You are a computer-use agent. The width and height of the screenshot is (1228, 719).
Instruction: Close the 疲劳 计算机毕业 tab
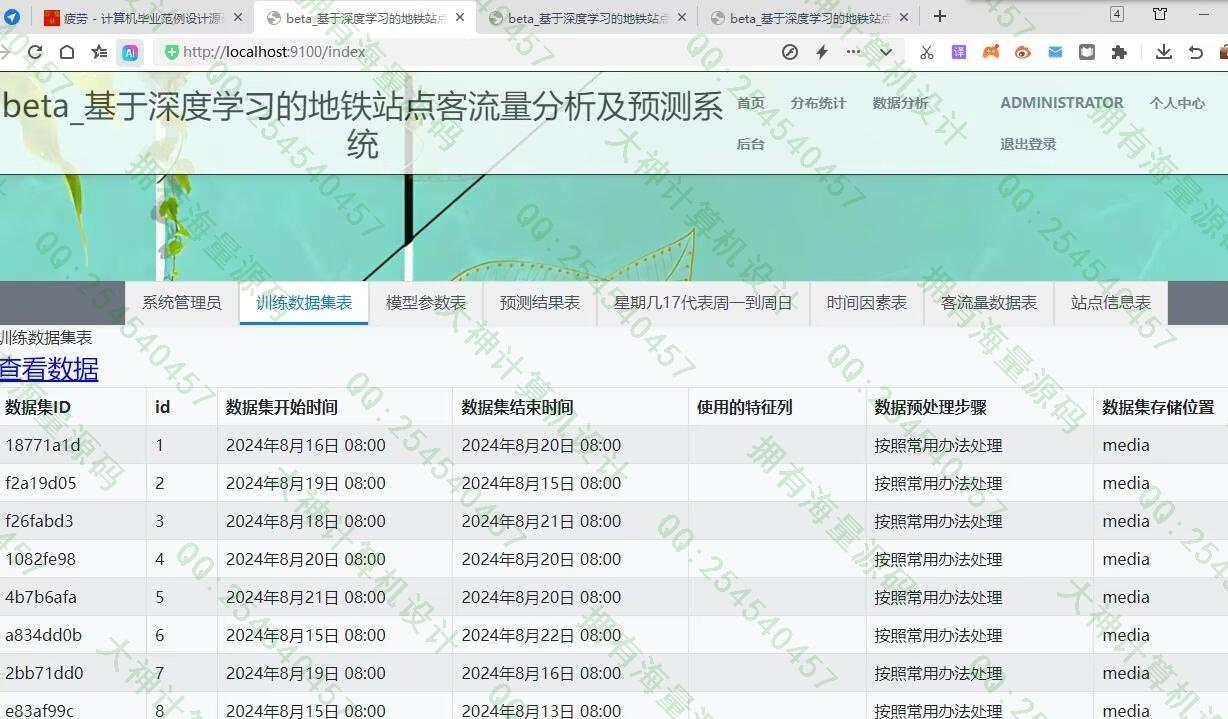click(x=238, y=17)
